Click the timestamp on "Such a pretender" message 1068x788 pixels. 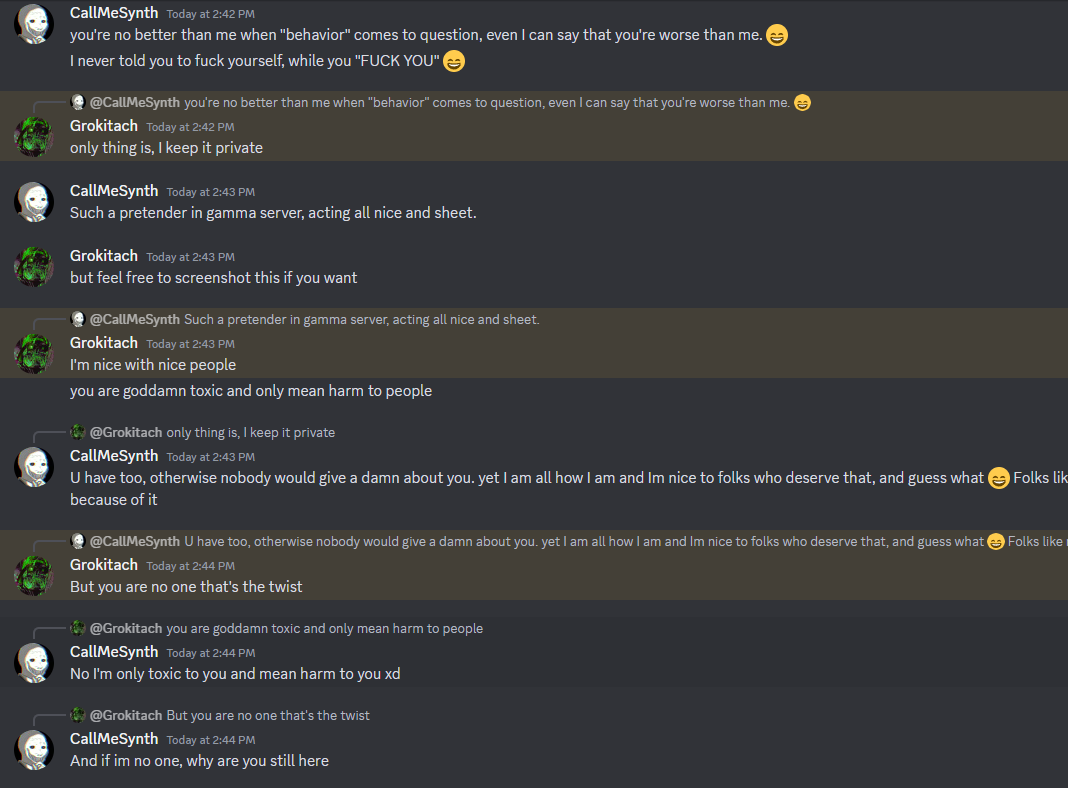click(x=210, y=192)
